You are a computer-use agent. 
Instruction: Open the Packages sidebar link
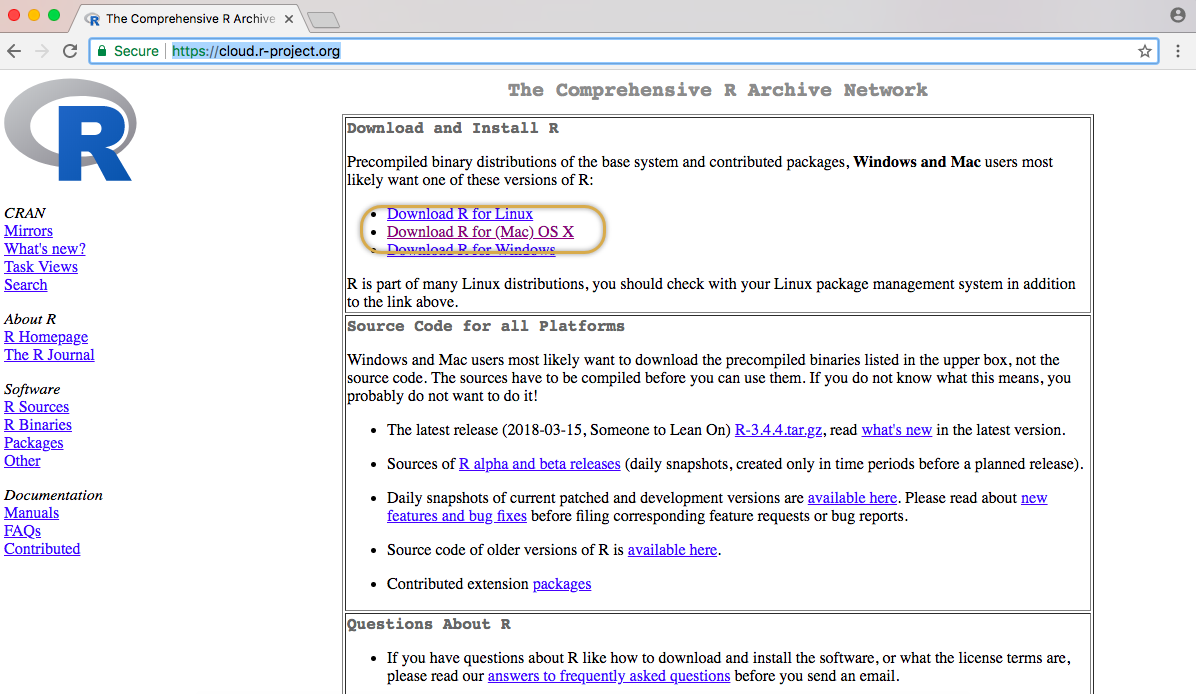coord(33,443)
